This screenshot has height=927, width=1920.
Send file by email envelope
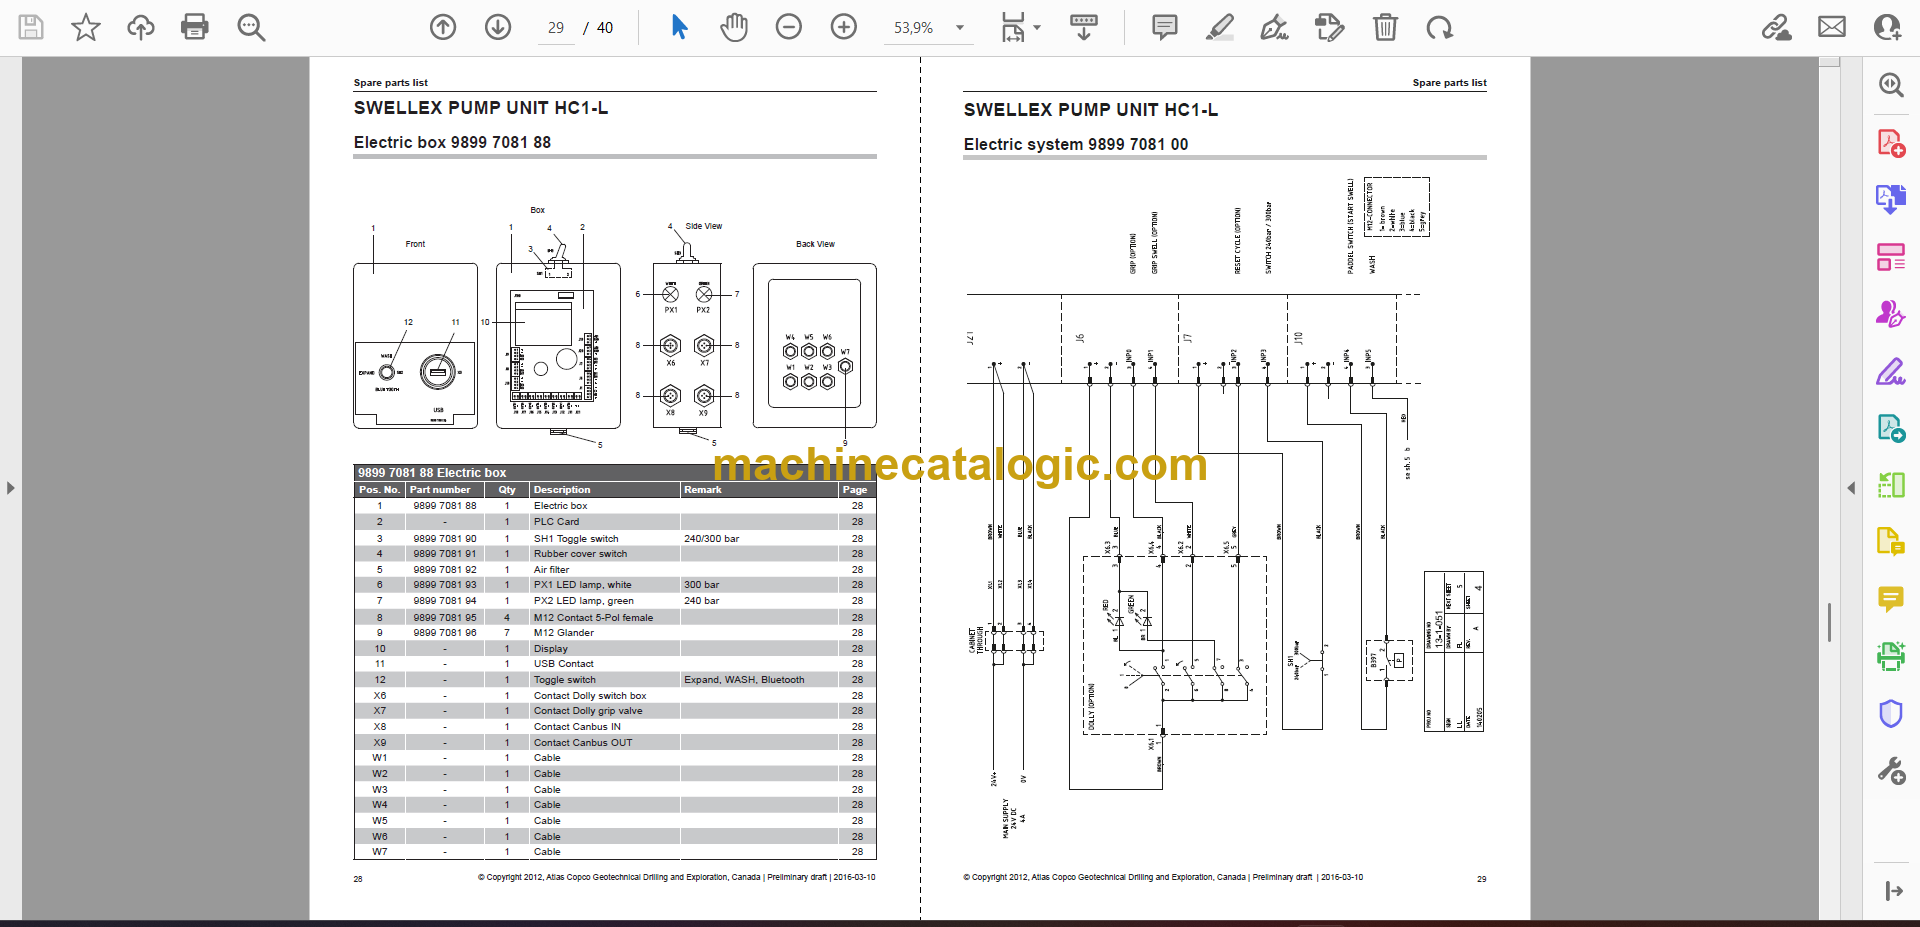[x=1832, y=27]
